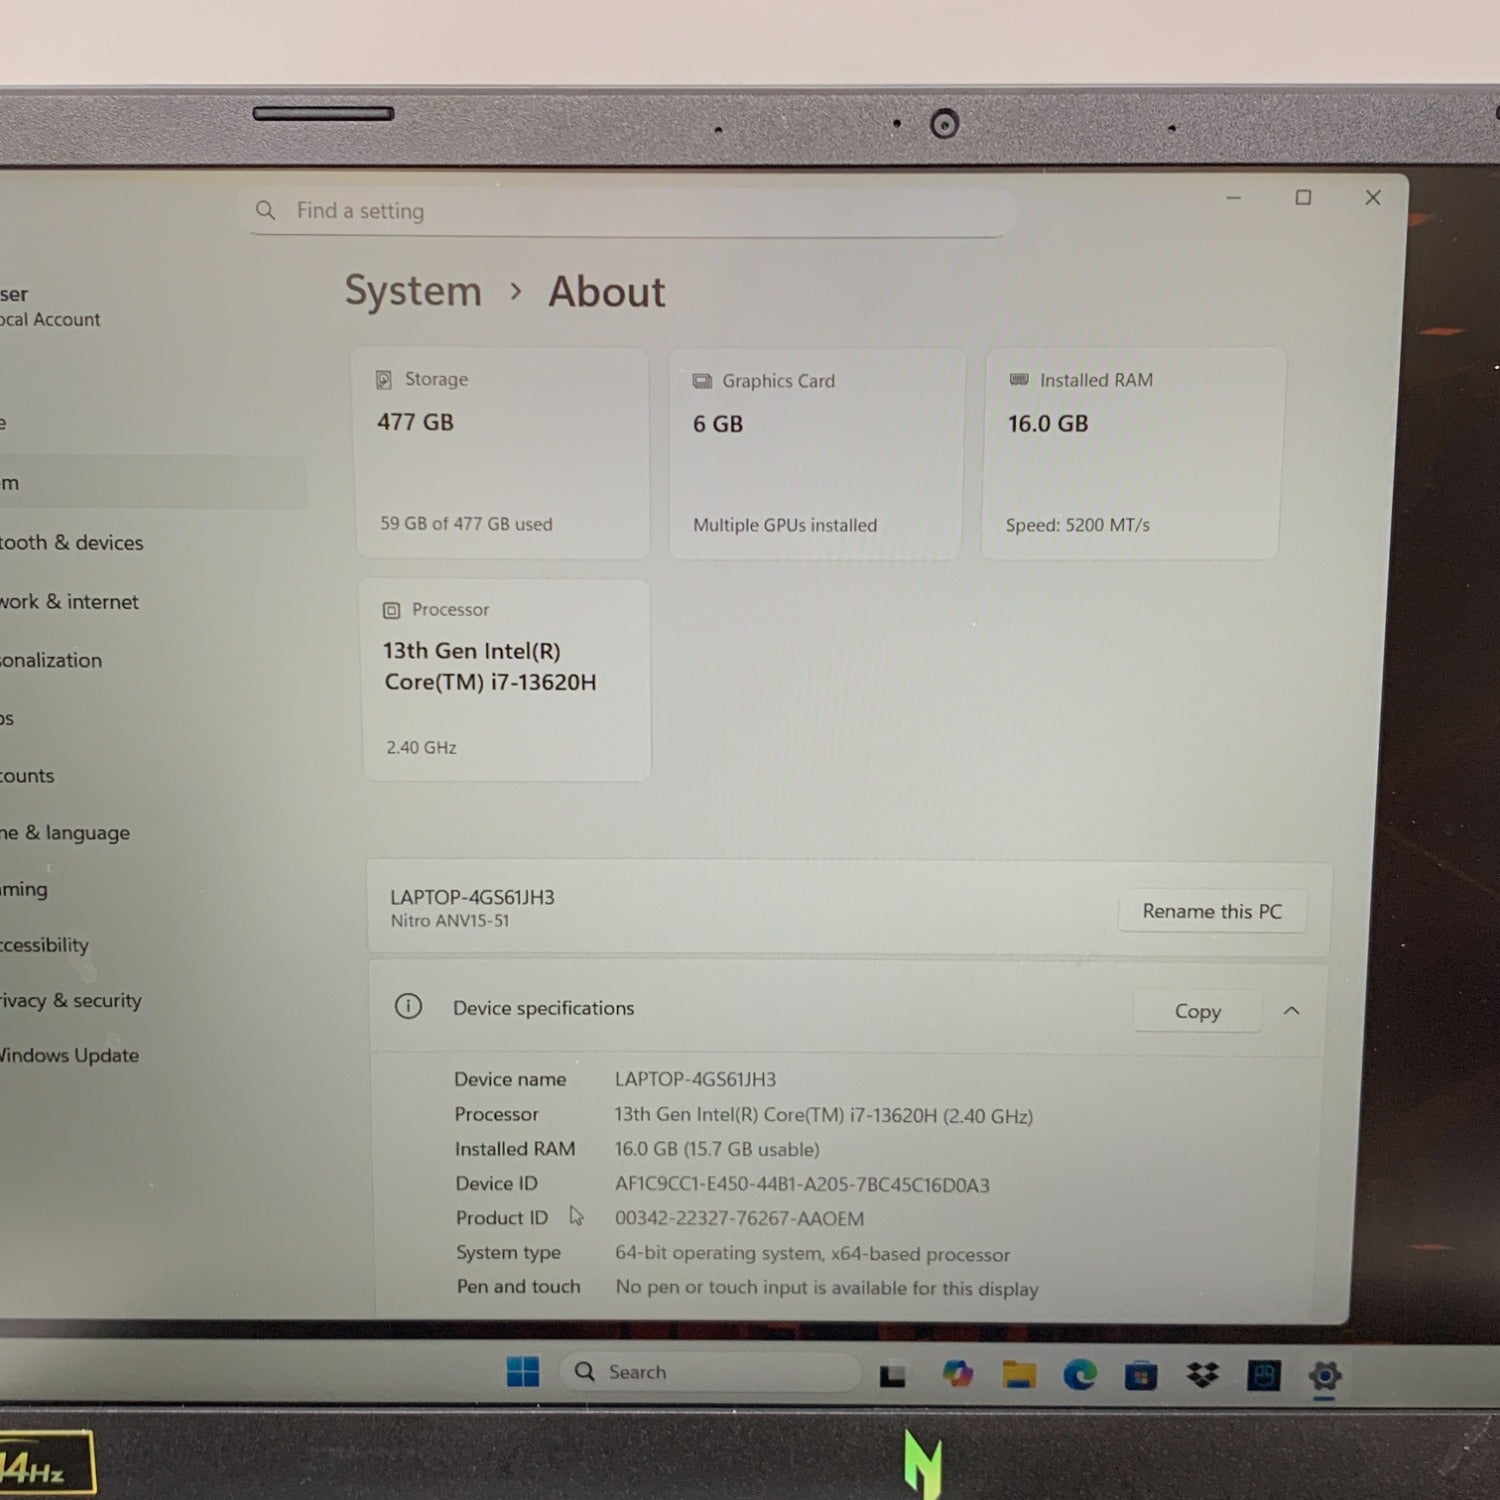Open the Graphics Card info card
The image size is (1500, 1500).
pyautogui.click(x=816, y=453)
